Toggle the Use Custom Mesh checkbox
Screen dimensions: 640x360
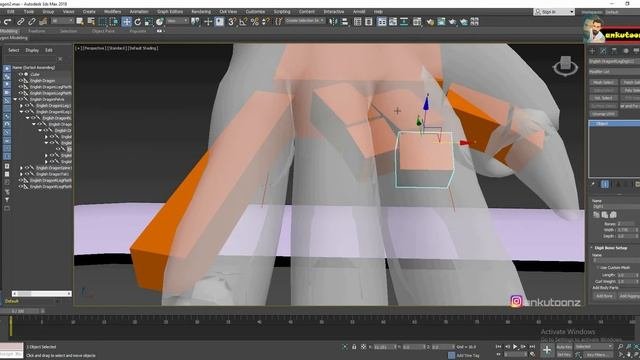(x=598, y=268)
